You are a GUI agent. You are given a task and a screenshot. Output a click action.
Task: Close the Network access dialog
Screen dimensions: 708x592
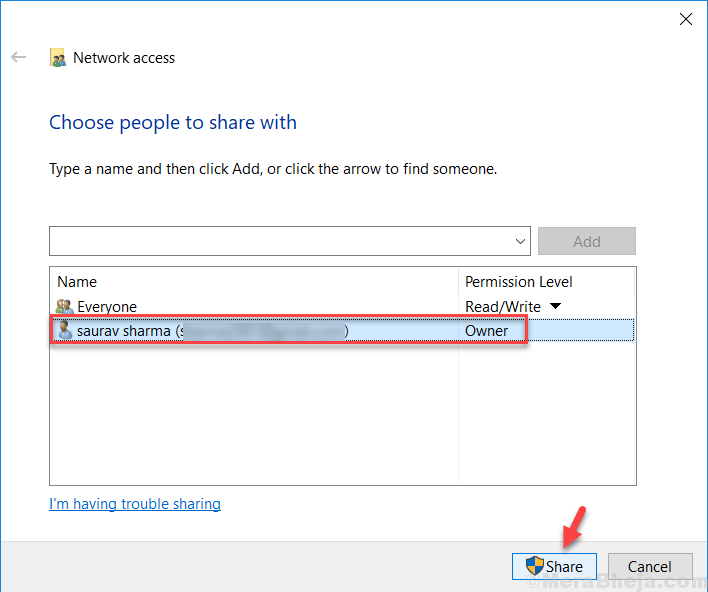(685, 19)
